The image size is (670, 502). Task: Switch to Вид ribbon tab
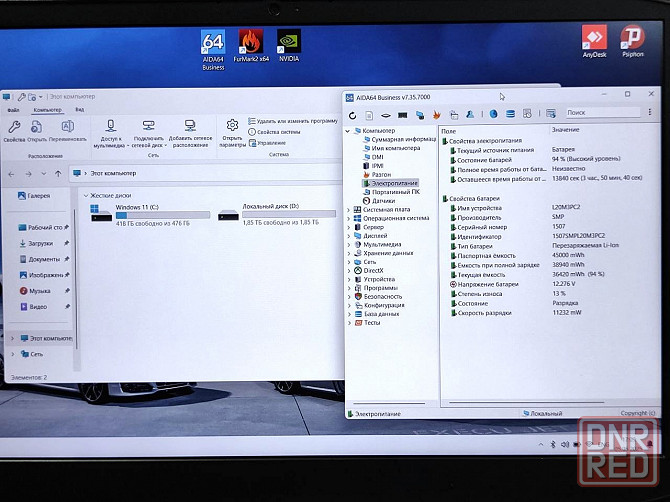(79, 109)
